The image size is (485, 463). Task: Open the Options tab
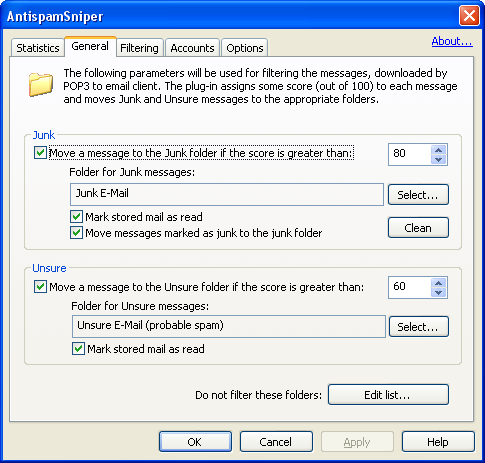245,48
